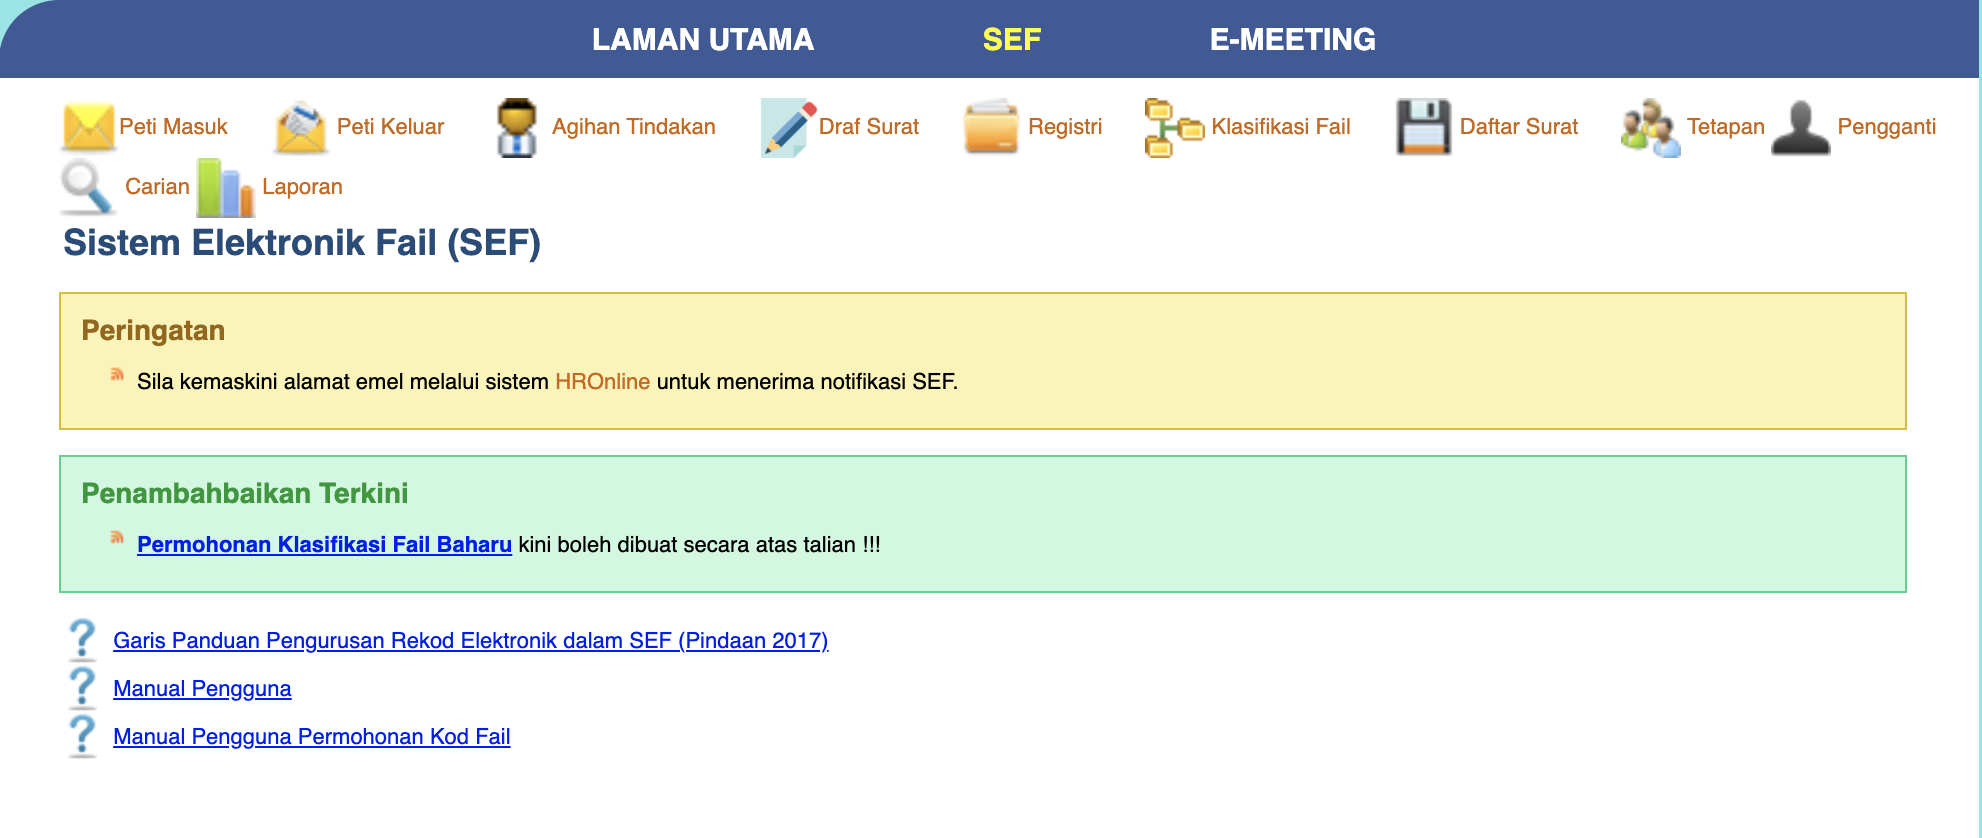Open the Tetapan users icon
Viewport: 1982px width, 838px height.
(1650, 127)
